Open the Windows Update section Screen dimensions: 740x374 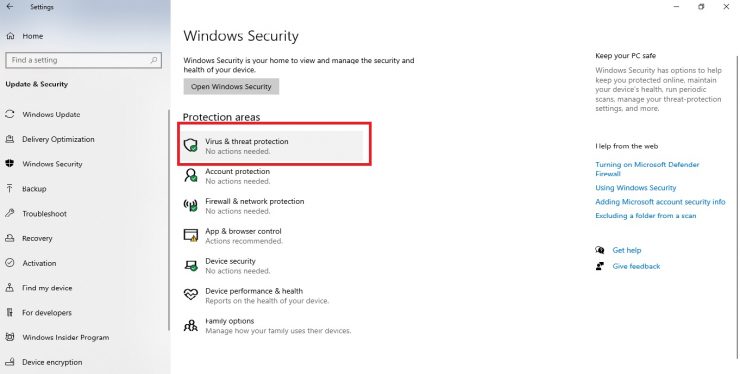point(51,115)
